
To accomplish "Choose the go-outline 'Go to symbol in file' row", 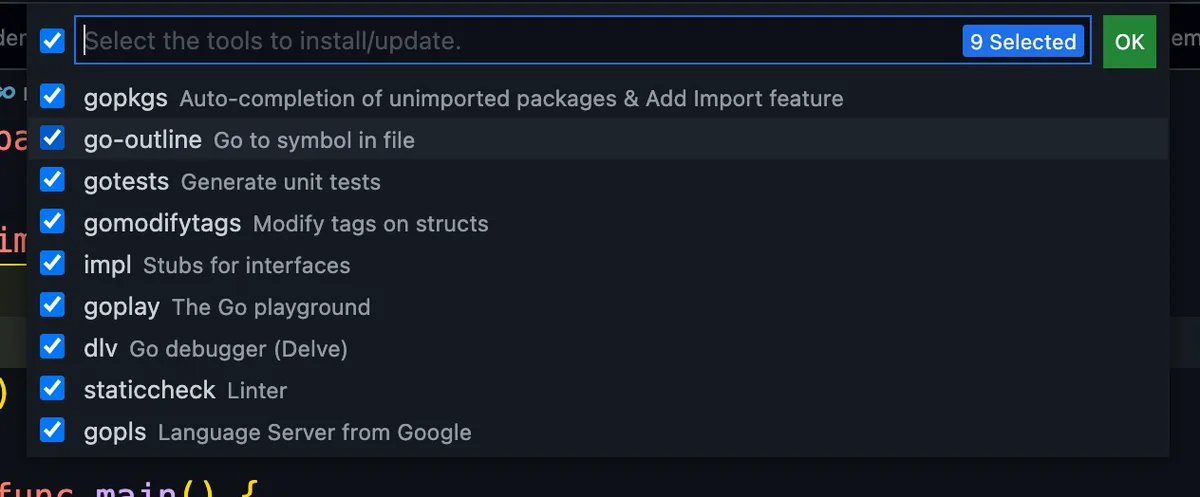I will point(598,139).
